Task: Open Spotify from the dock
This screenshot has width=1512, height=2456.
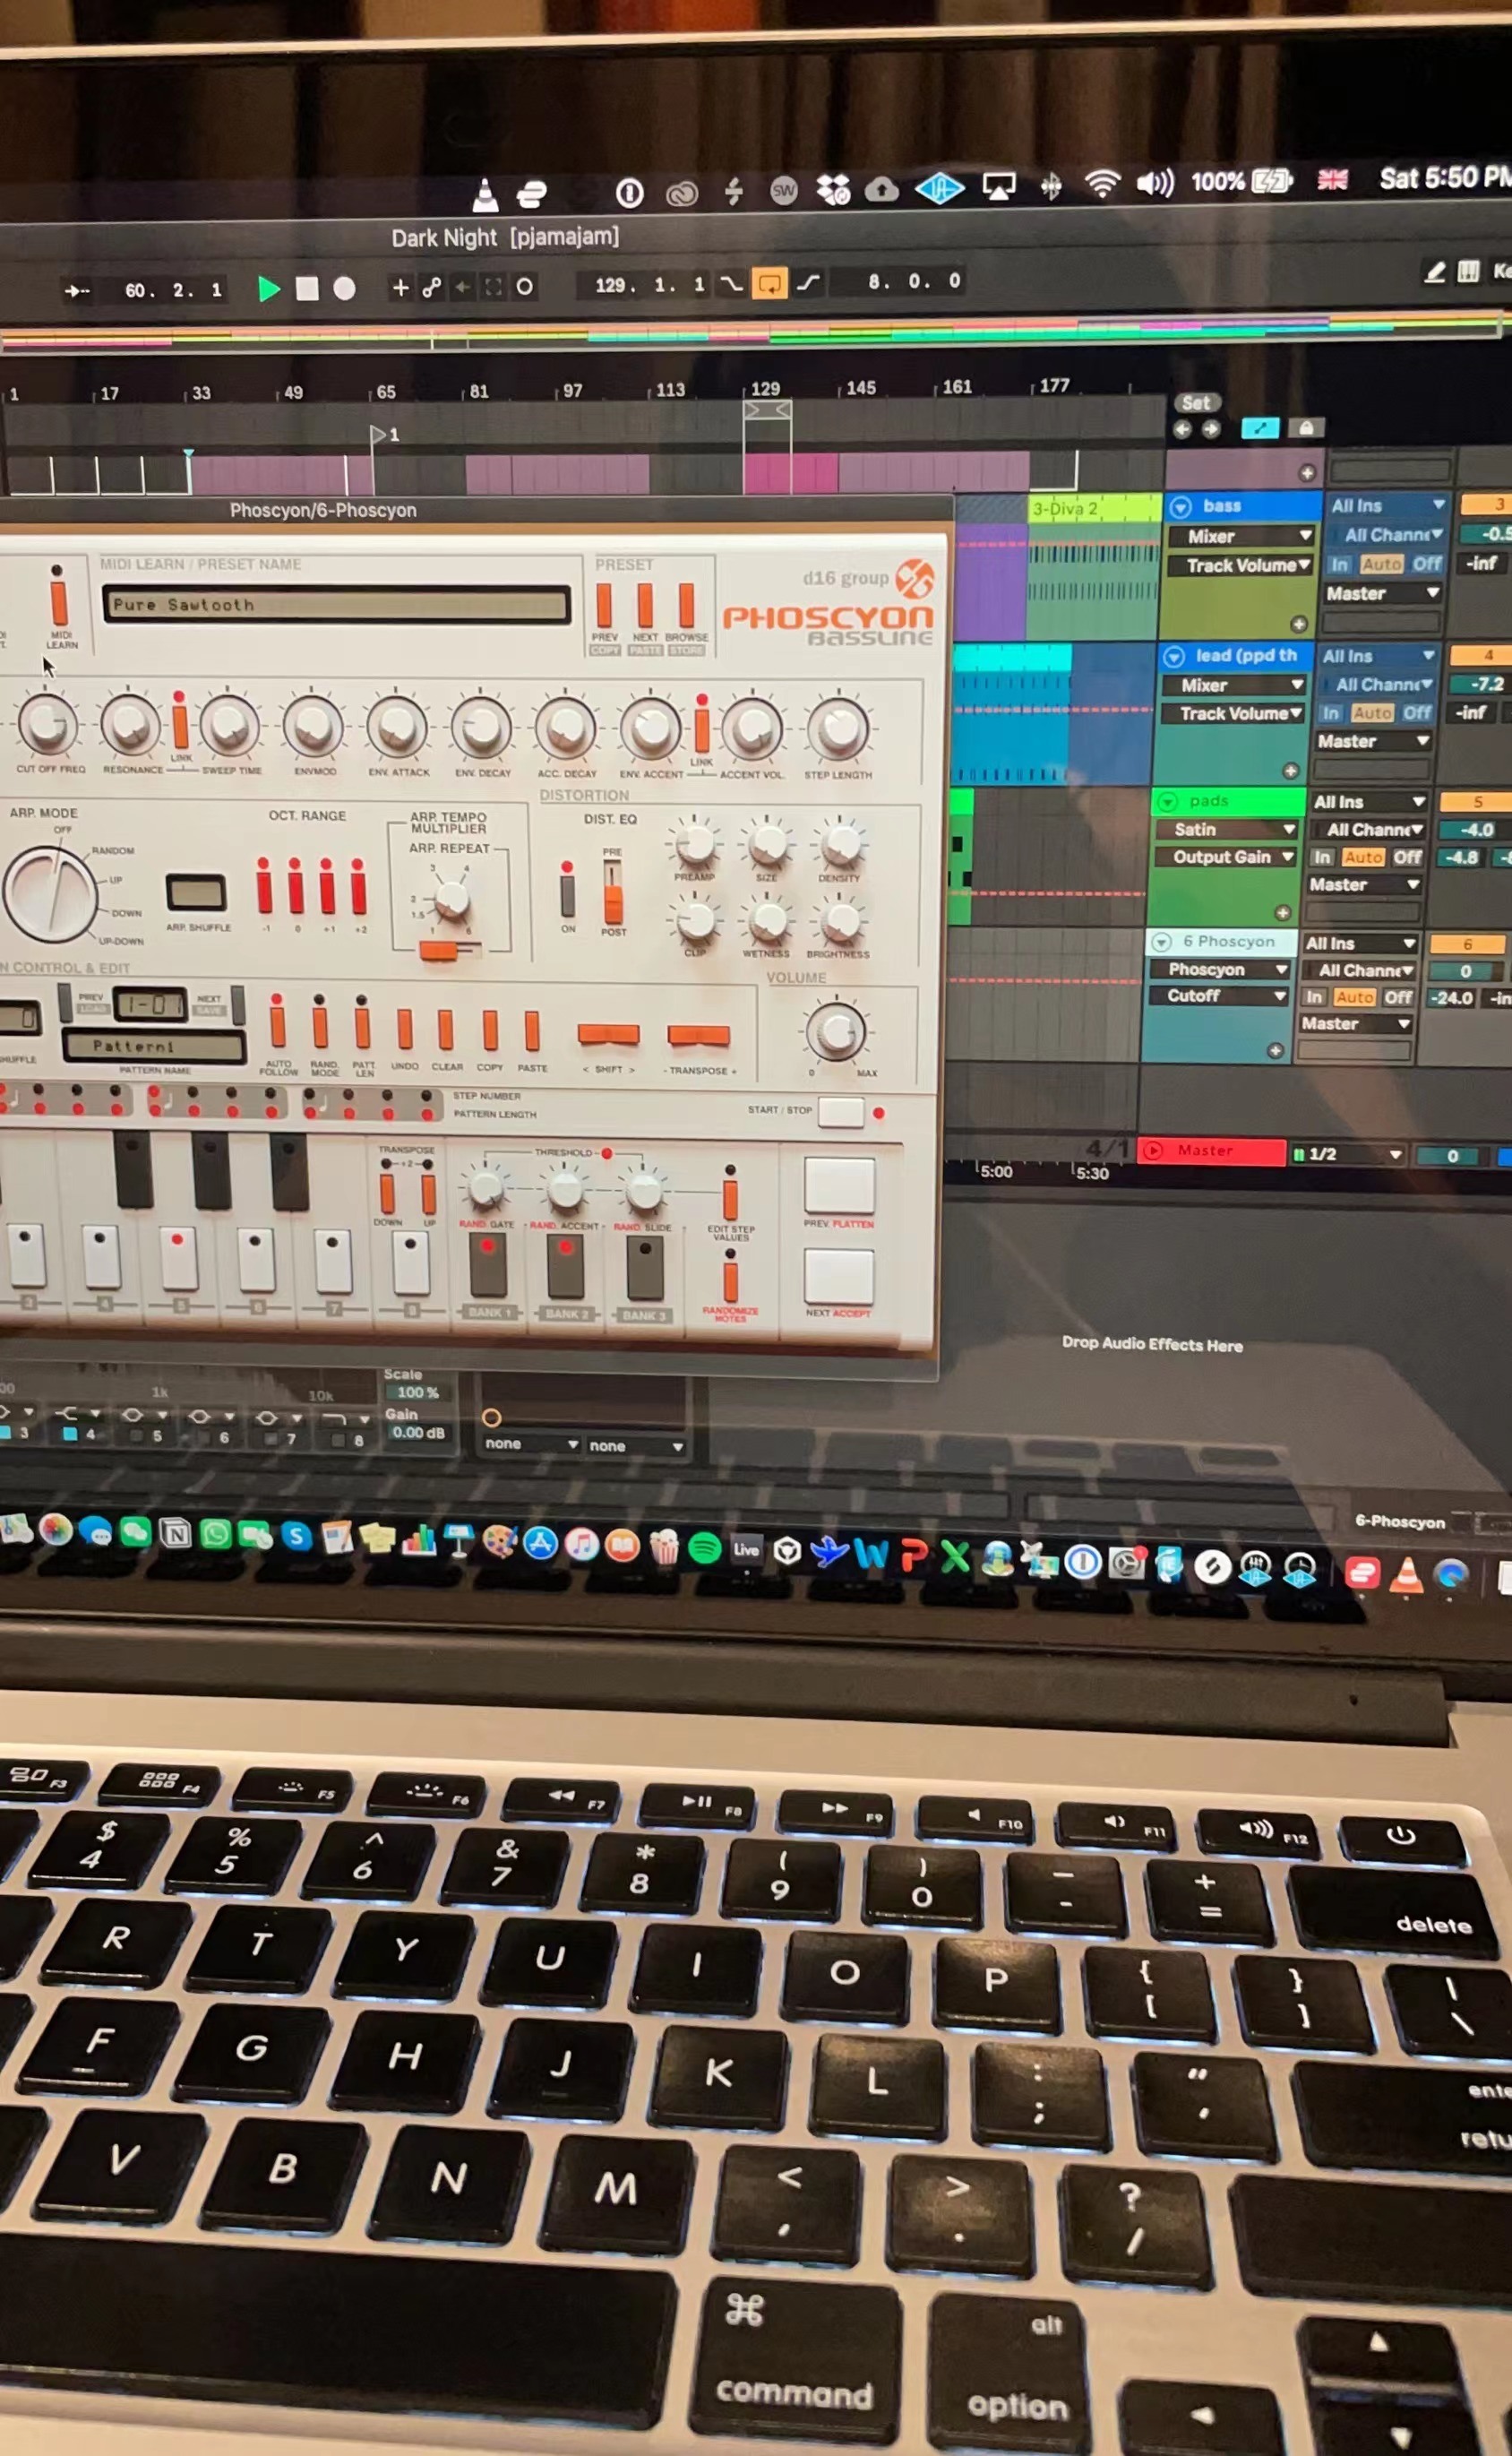Action: click(x=705, y=1549)
